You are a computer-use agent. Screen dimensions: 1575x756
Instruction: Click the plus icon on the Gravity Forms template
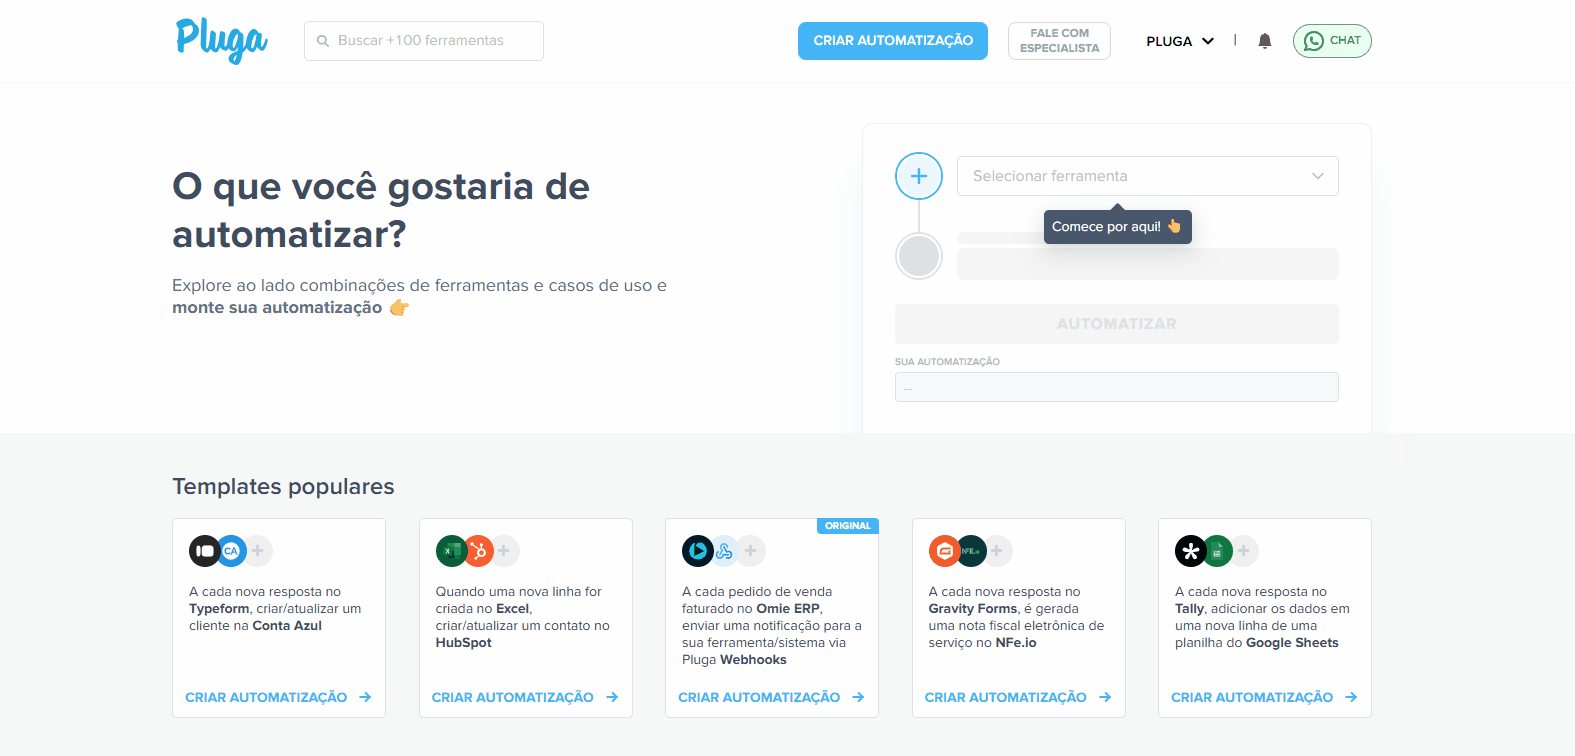998,551
